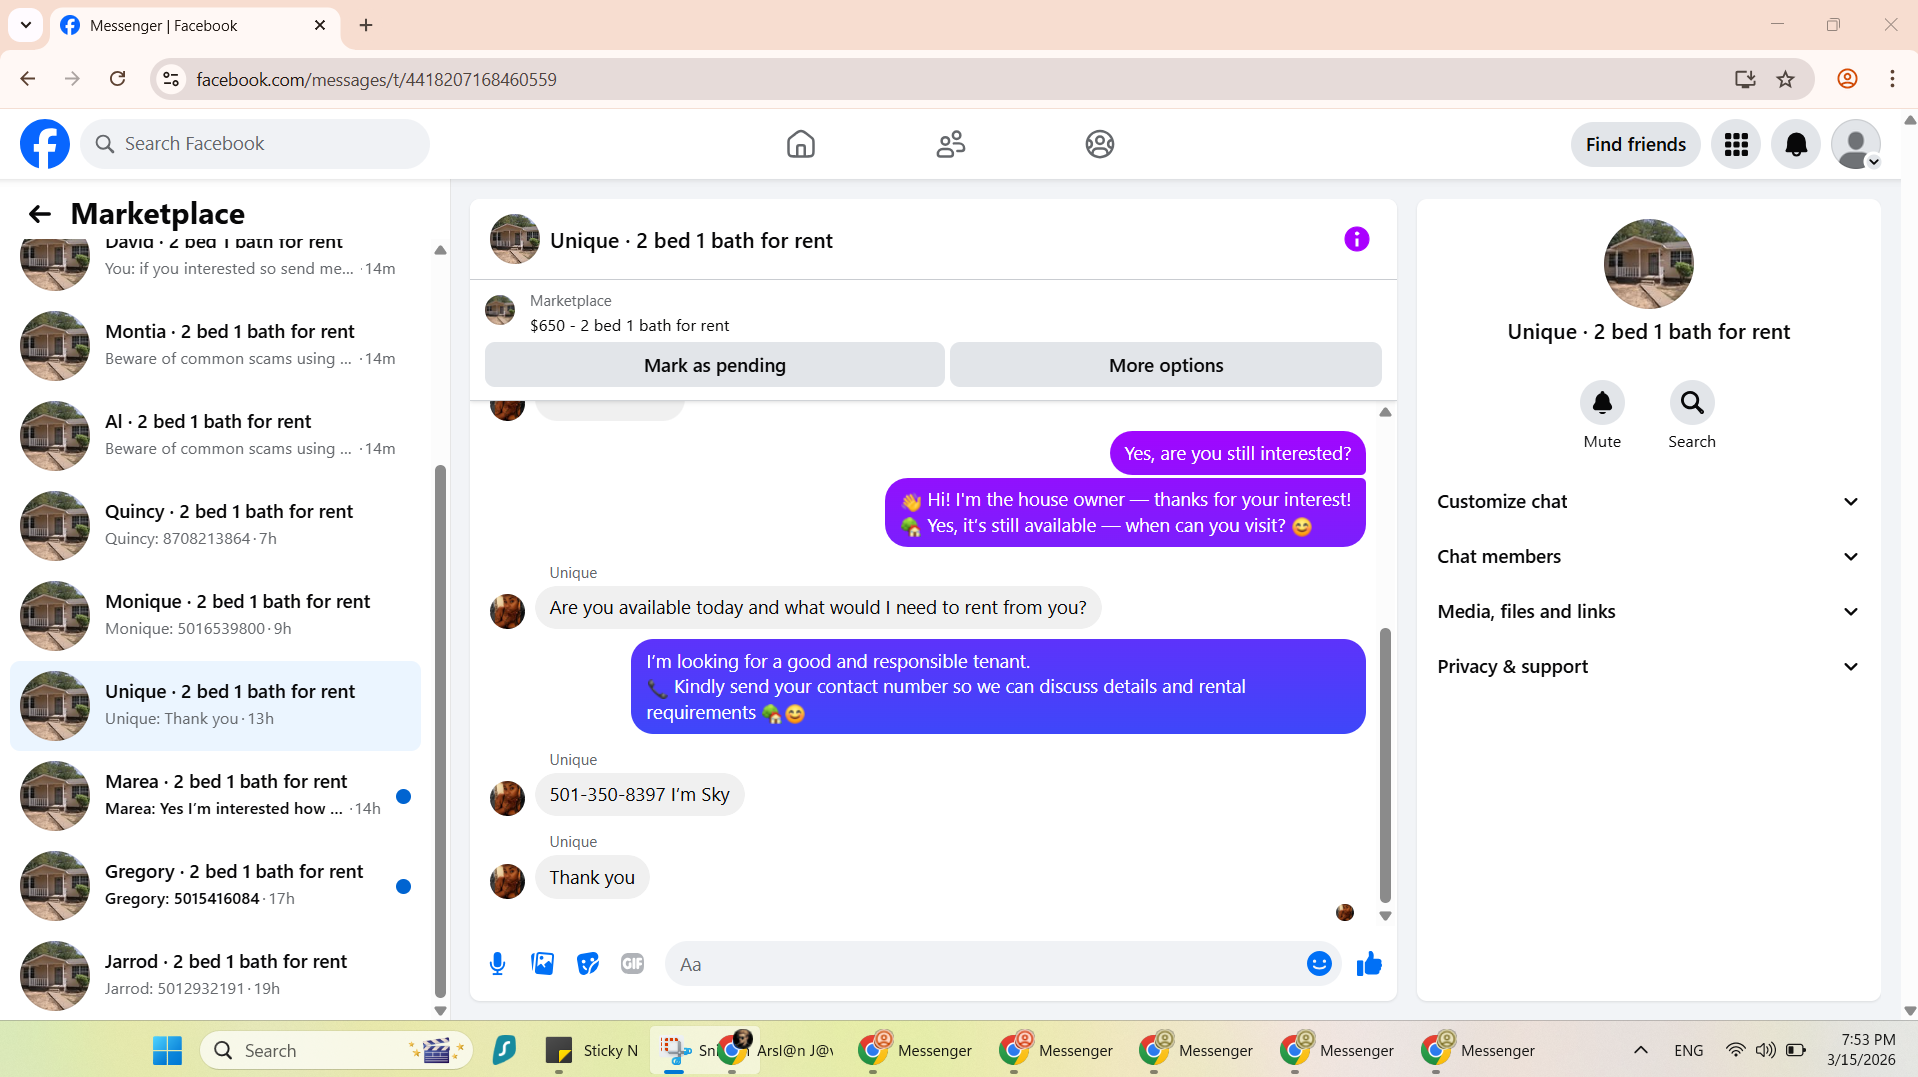This screenshot has width=1918, height=1077.
Task: Go to the Home feed icon
Action: tap(800, 144)
